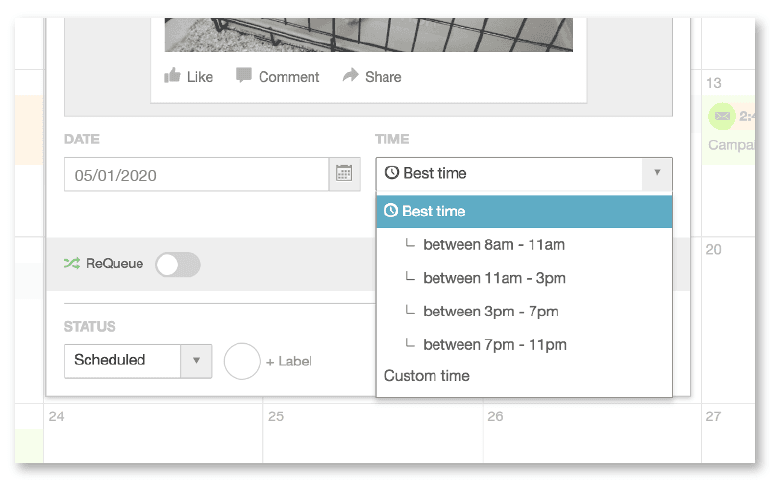
Task: Click the date field showing 05/01/2020
Action: tap(196, 174)
